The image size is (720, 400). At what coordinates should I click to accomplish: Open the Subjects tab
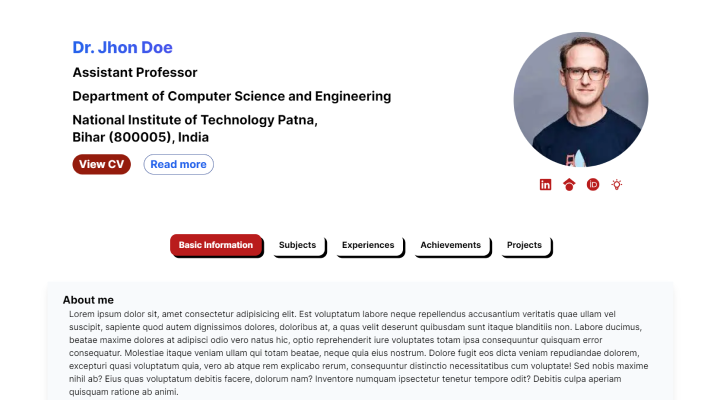297,245
